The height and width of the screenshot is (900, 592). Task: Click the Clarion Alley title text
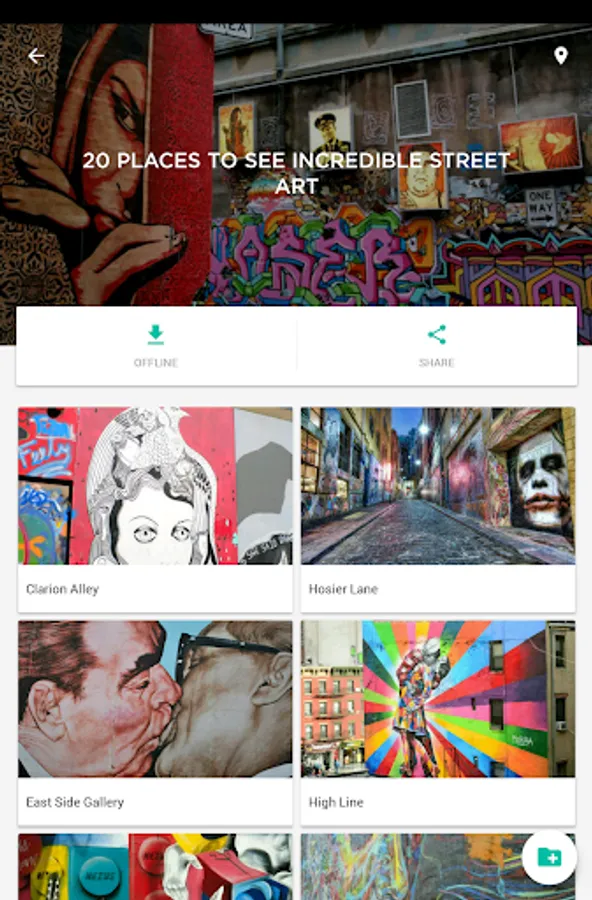click(x=63, y=589)
